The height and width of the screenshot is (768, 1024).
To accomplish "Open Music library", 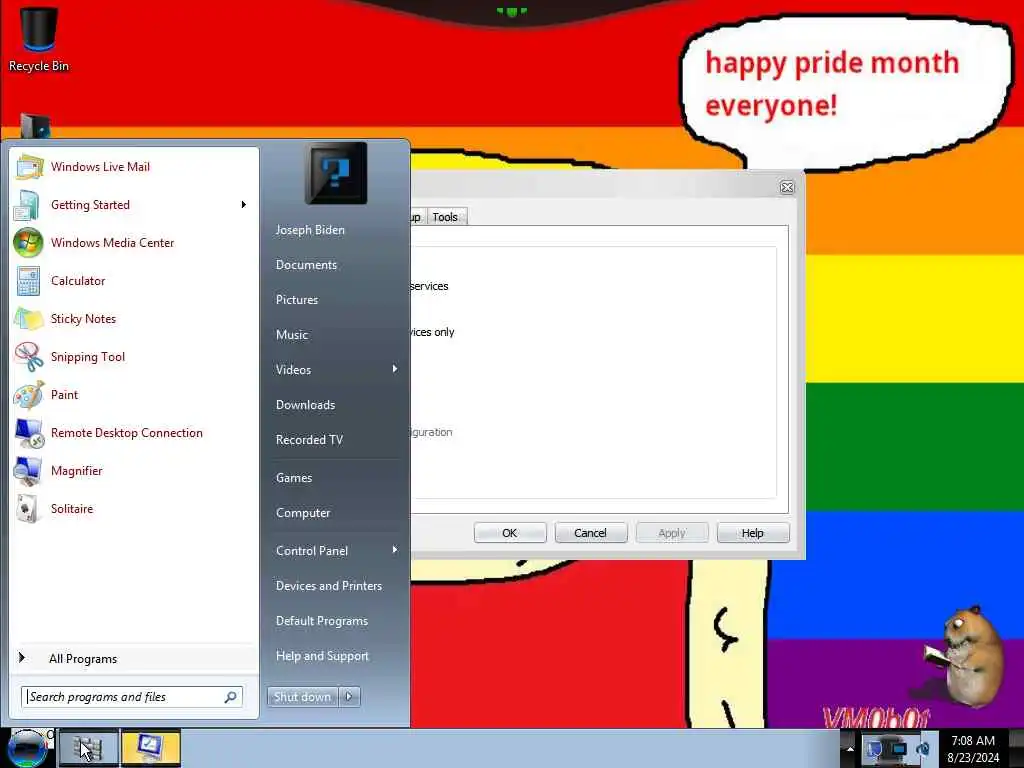I will [292, 334].
